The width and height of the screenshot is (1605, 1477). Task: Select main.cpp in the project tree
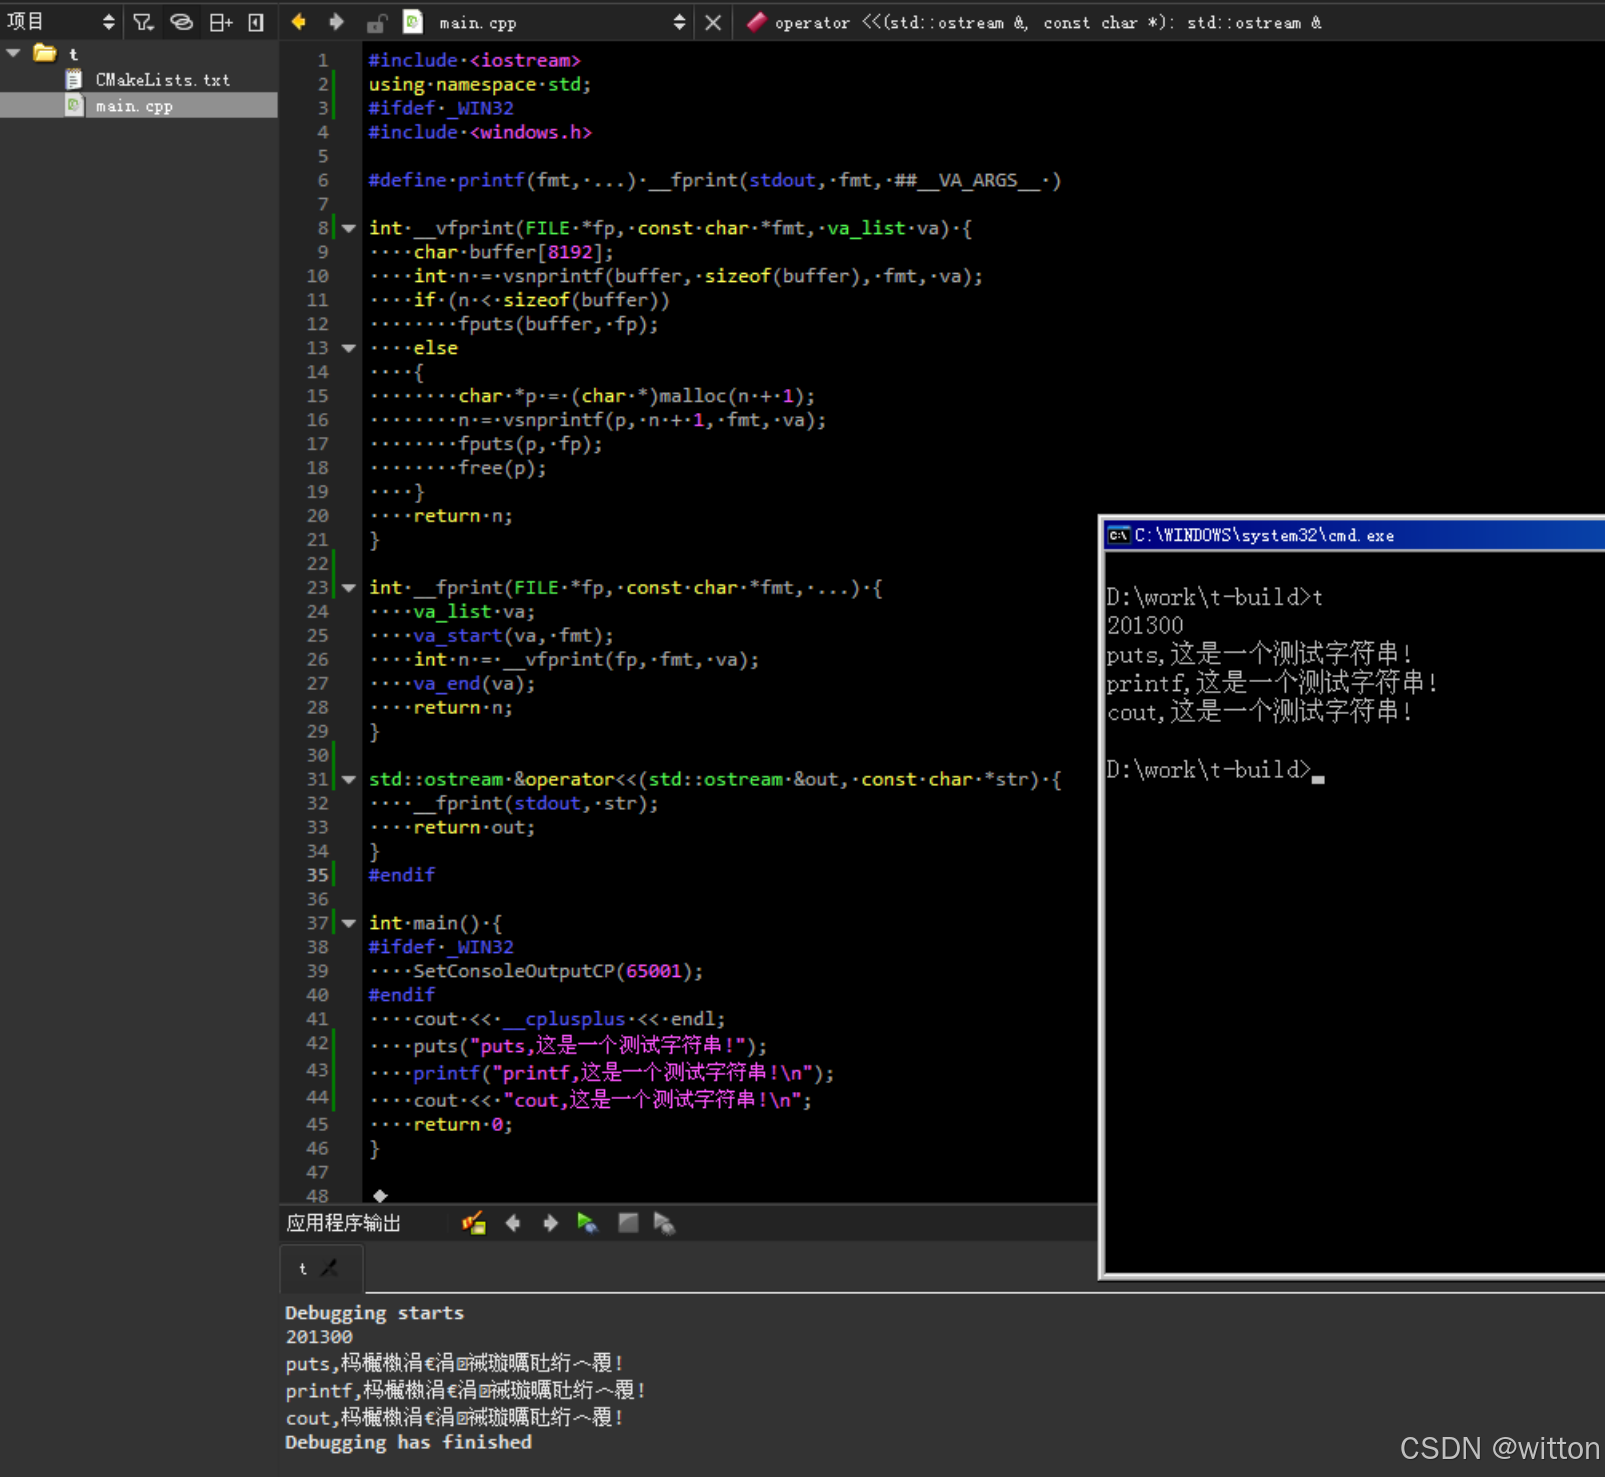pos(134,106)
